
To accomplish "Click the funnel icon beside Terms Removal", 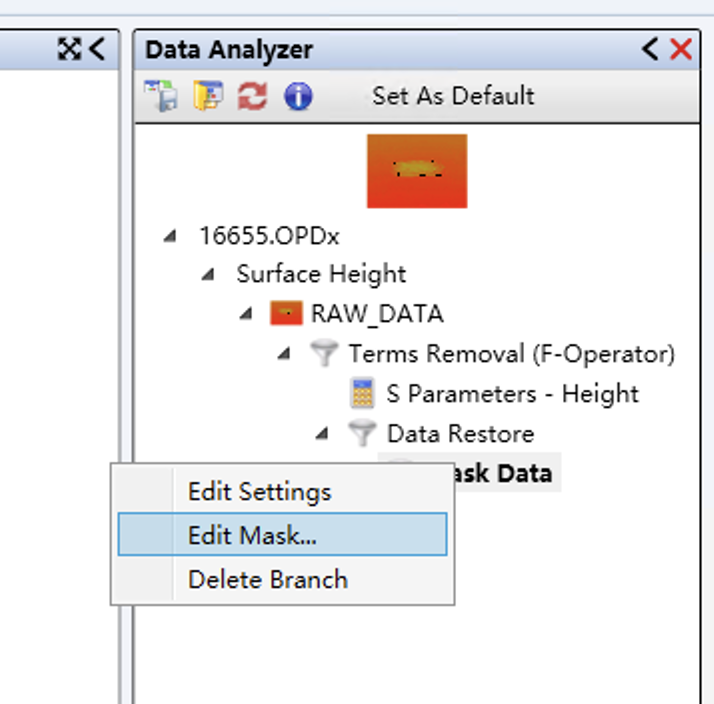I will [323, 354].
